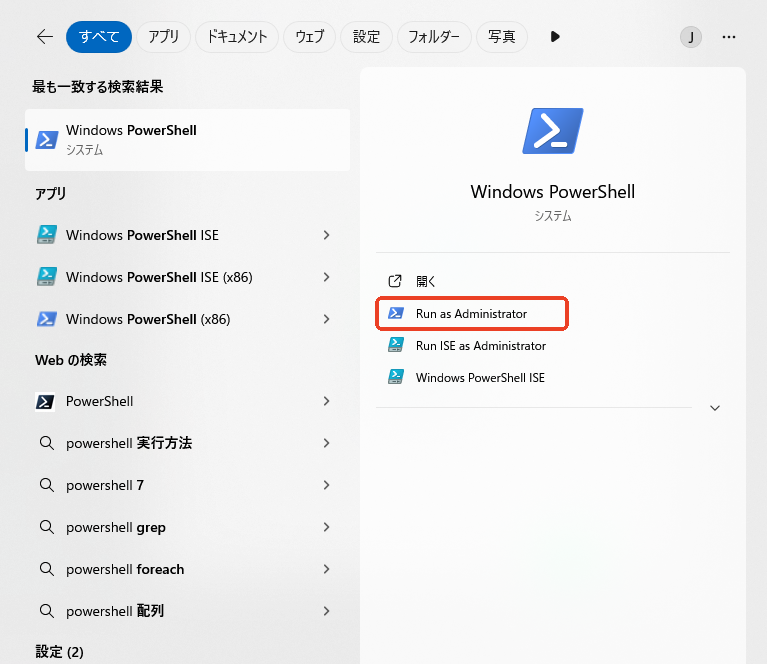Click the preview pane Windows PowerShell ISE icon

click(396, 377)
